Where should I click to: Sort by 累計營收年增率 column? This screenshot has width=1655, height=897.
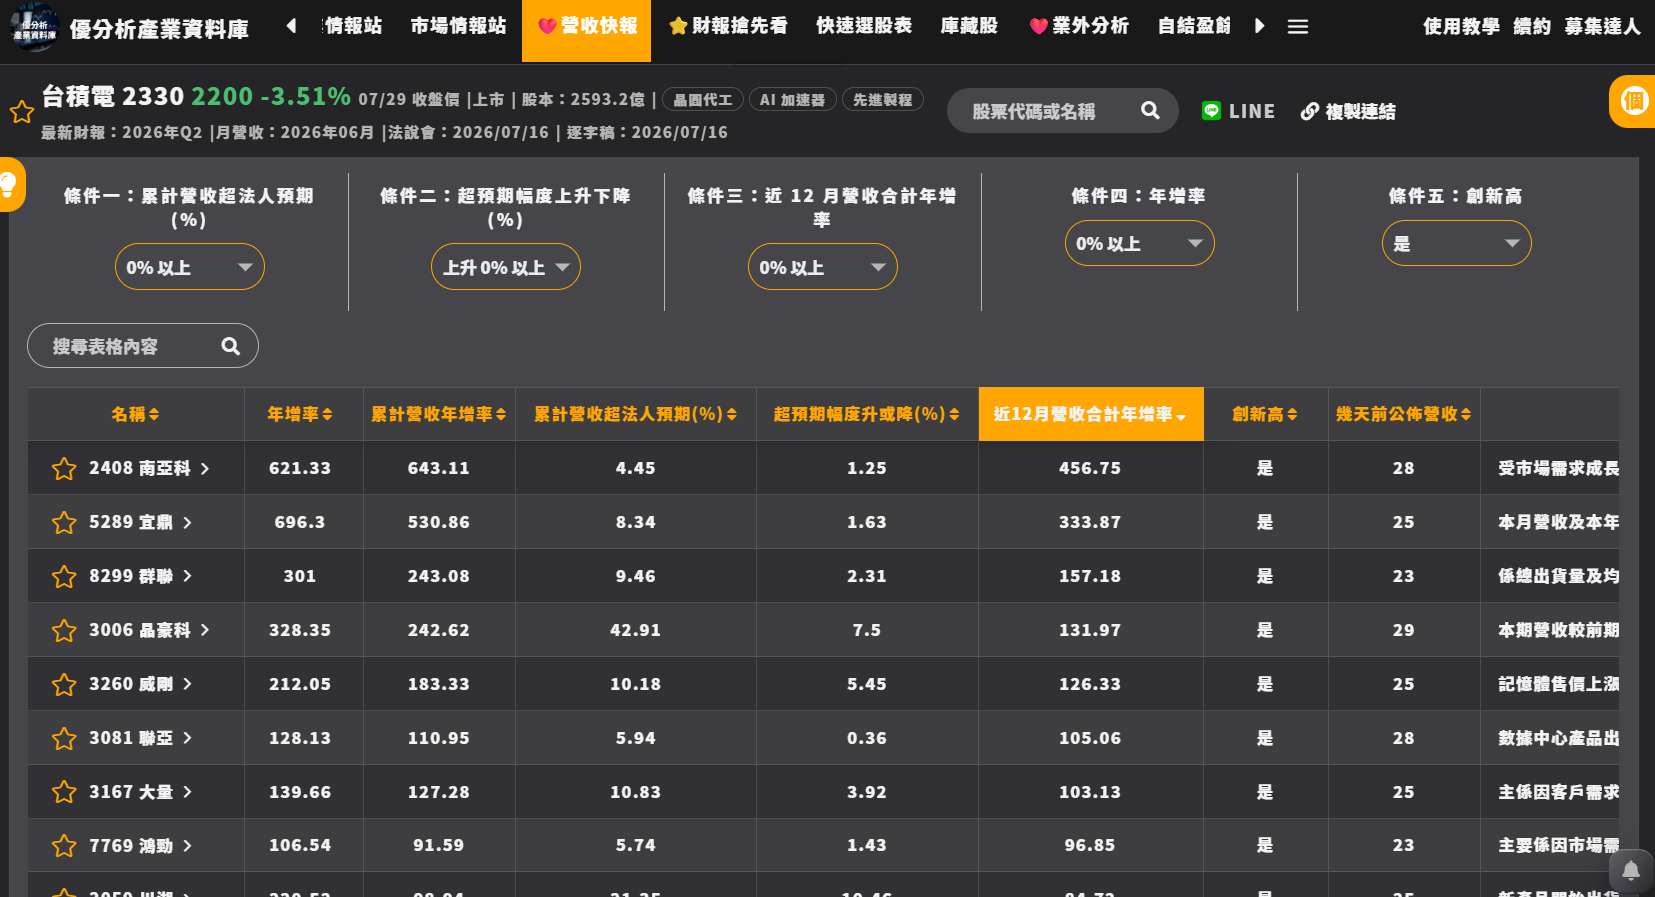point(439,414)
